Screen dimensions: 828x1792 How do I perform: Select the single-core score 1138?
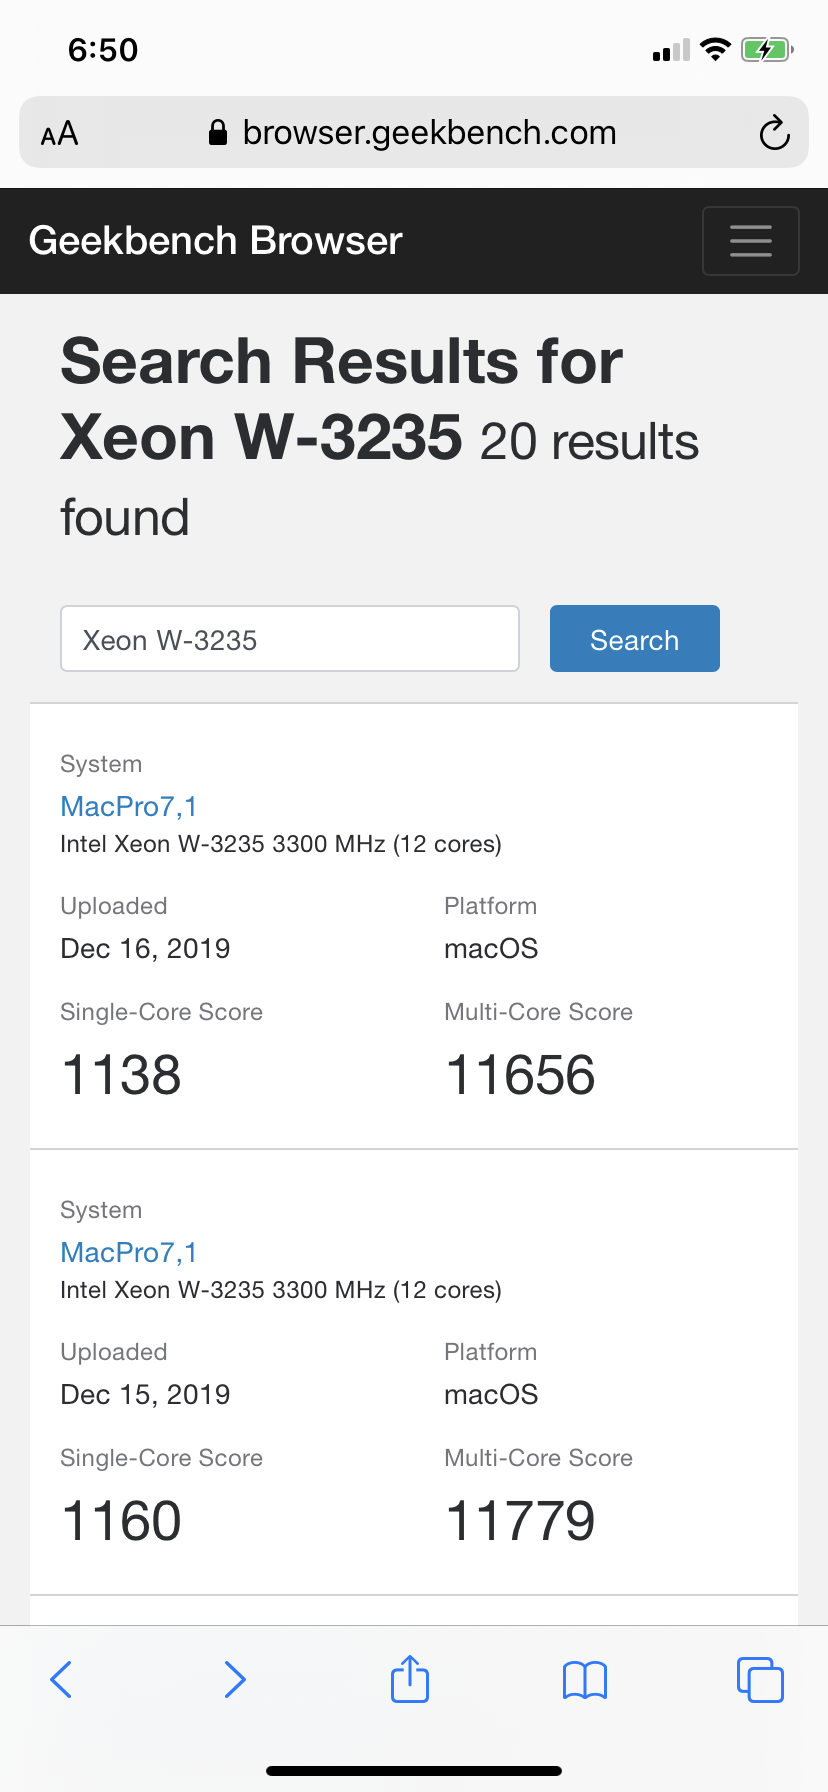click(x=121, y=1075)
